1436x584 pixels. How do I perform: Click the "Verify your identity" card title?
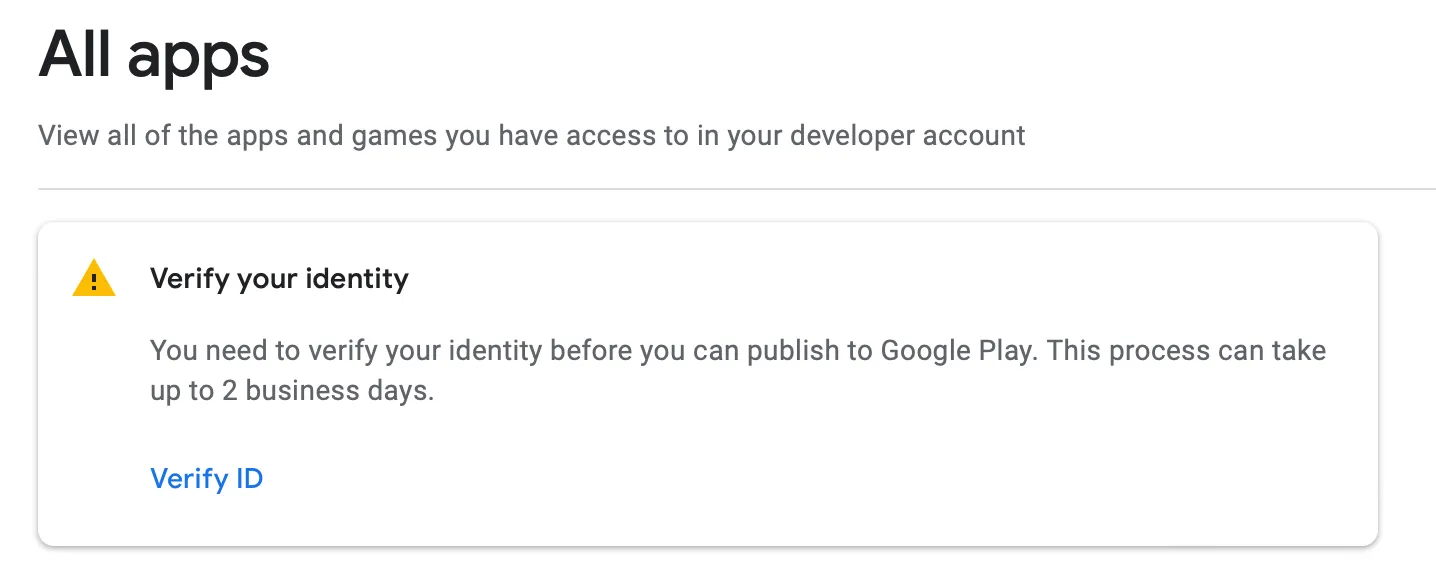click(279, 278)
